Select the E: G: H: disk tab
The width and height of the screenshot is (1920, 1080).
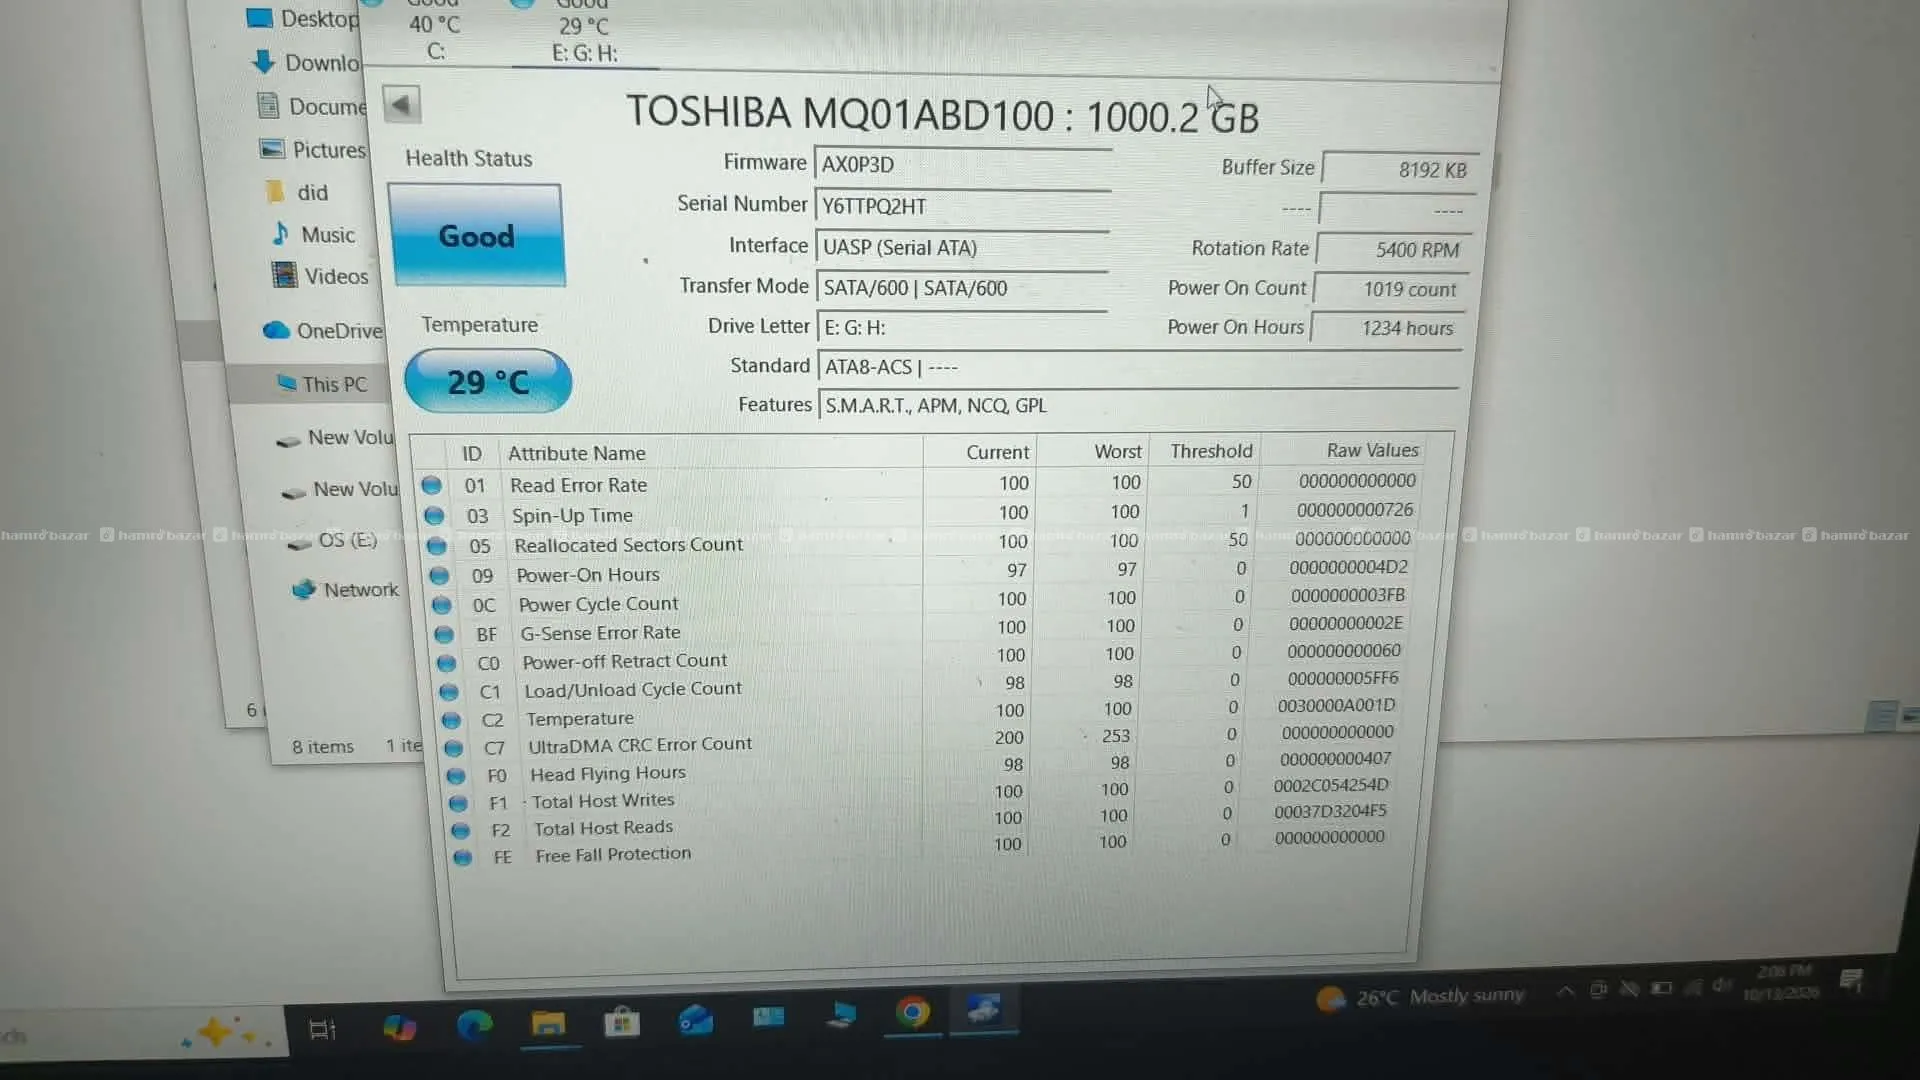click(584, 32)
